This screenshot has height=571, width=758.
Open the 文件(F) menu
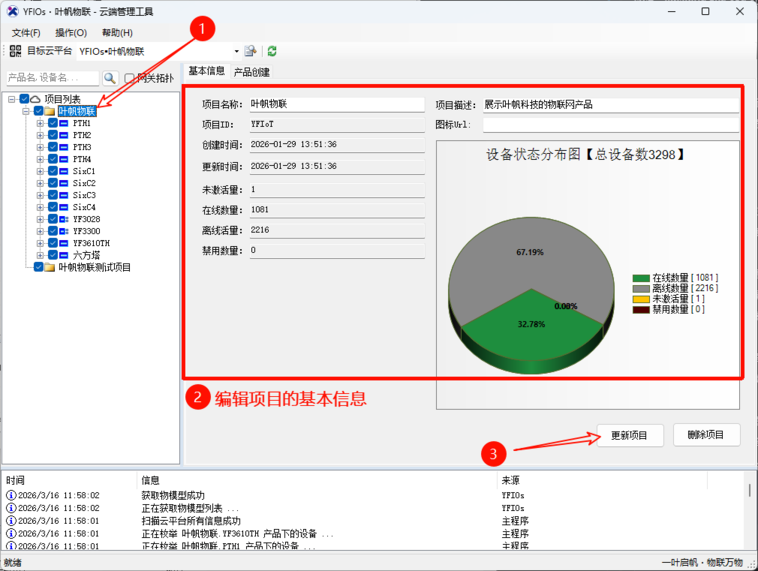pos(26,32)
